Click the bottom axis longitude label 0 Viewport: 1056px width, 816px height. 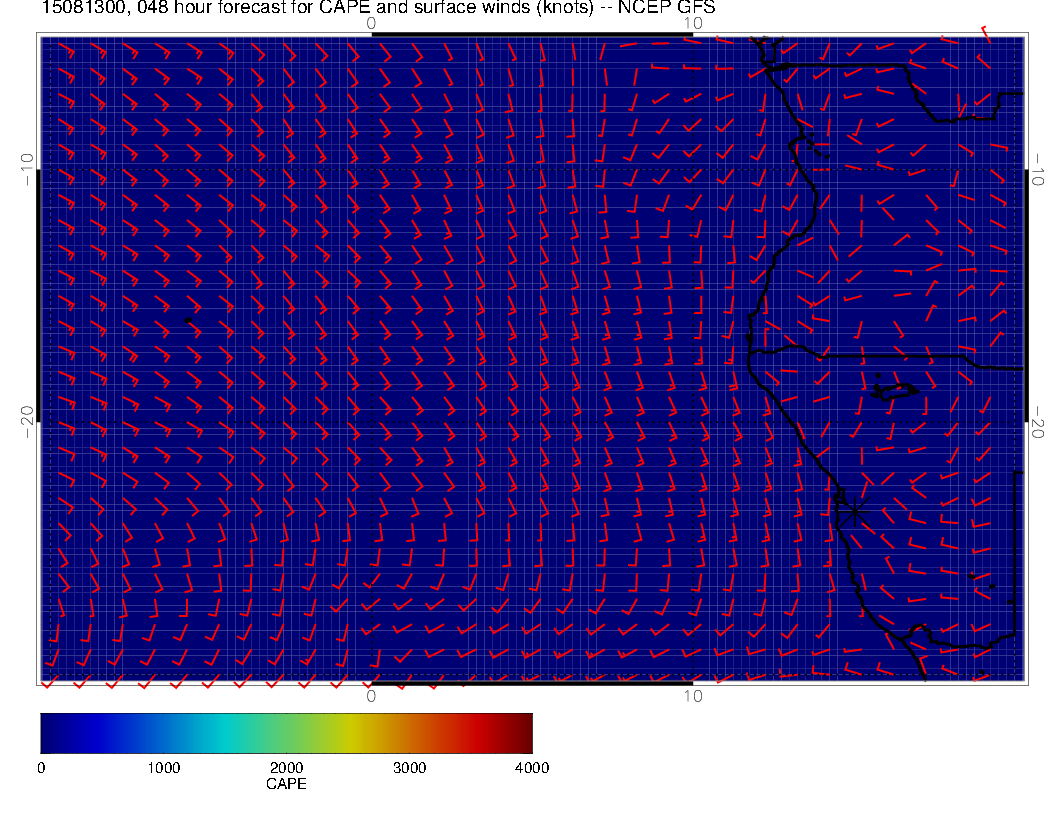click(x=371, y=696)
